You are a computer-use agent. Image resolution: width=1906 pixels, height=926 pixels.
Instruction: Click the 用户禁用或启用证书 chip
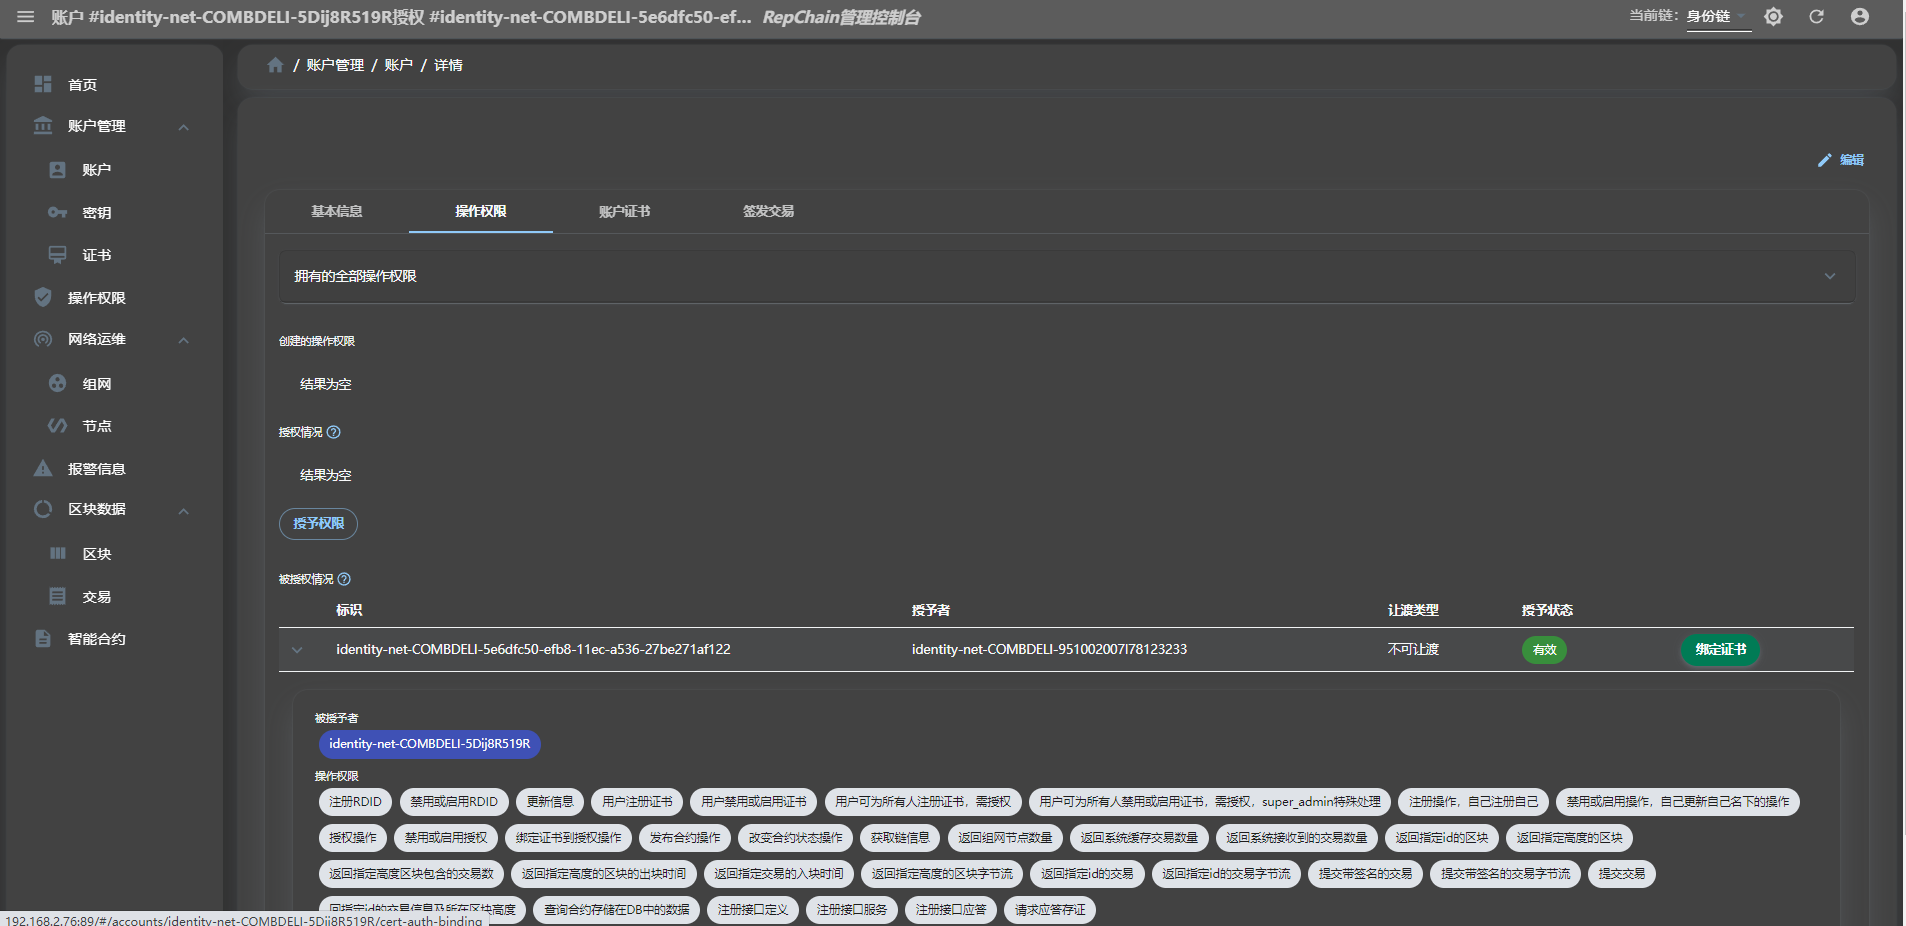pos(754,802)
